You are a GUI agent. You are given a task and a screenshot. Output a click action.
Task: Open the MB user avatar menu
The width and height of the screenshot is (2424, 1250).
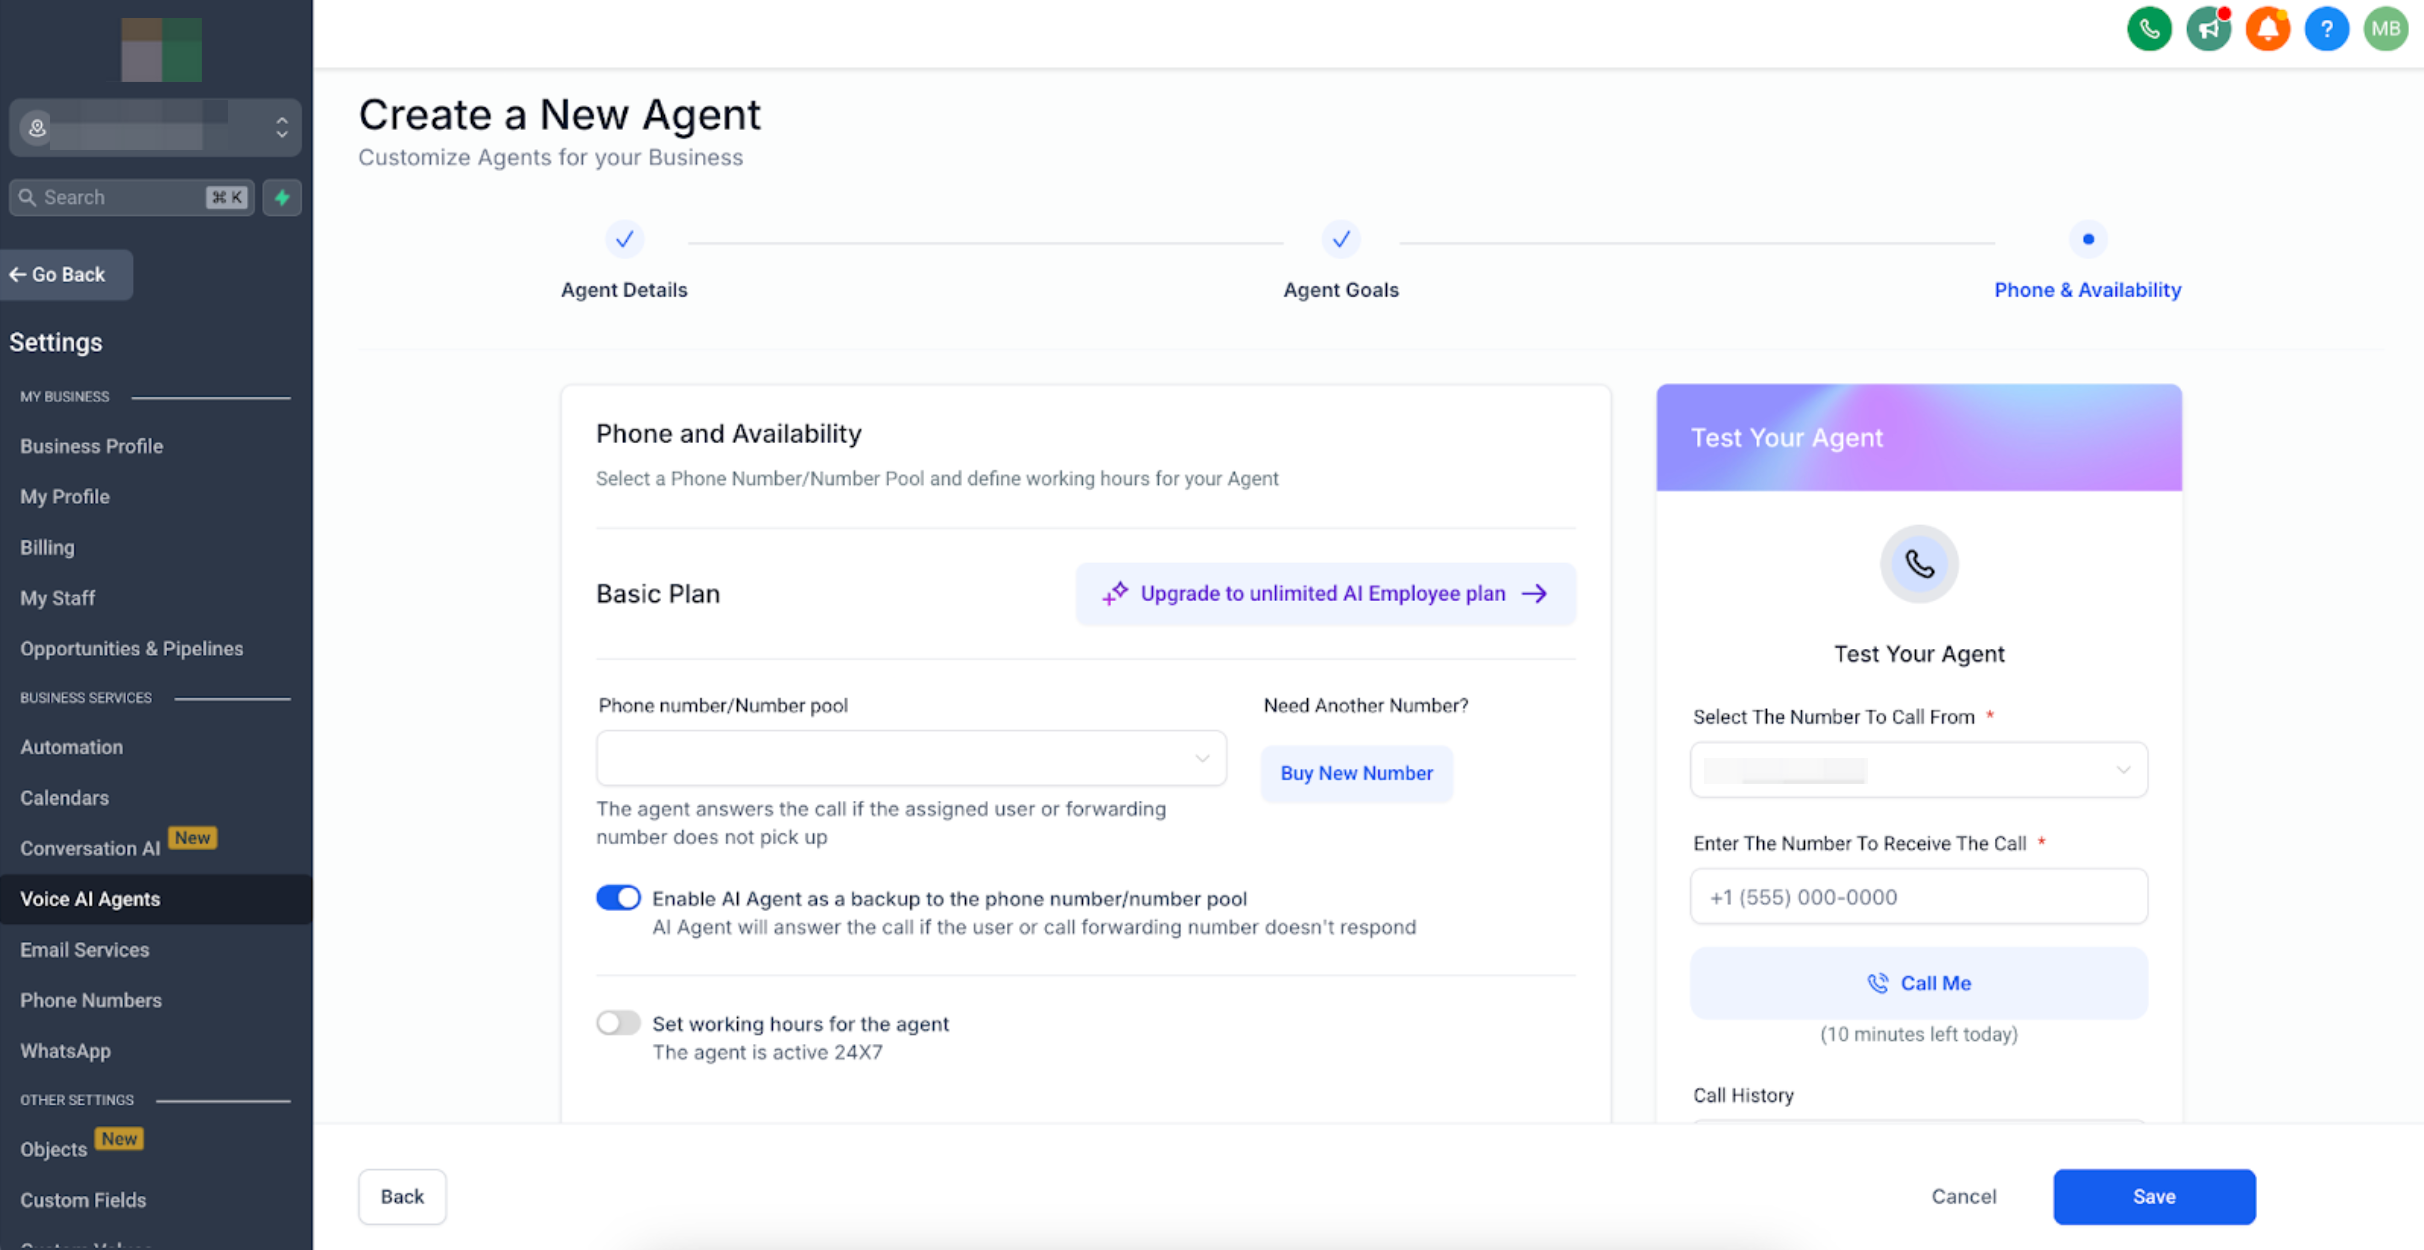[2385, 28]
